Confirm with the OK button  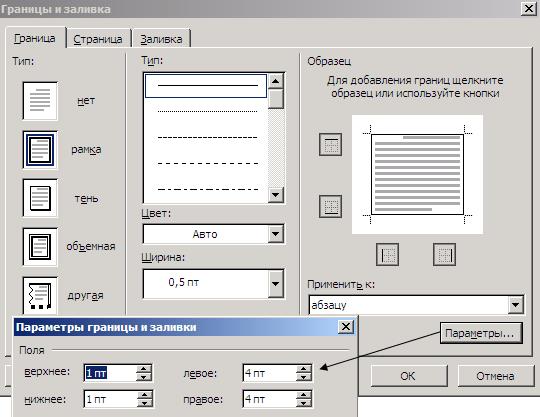(x=409, y=376)
